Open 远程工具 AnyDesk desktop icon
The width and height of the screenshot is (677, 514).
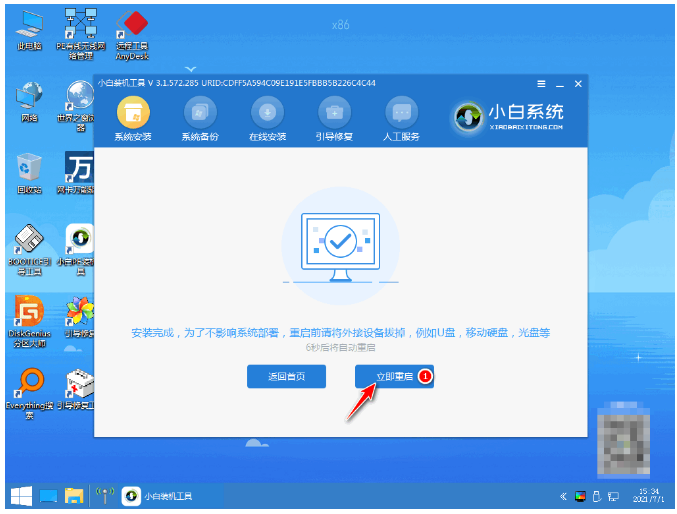coord(132,35)
